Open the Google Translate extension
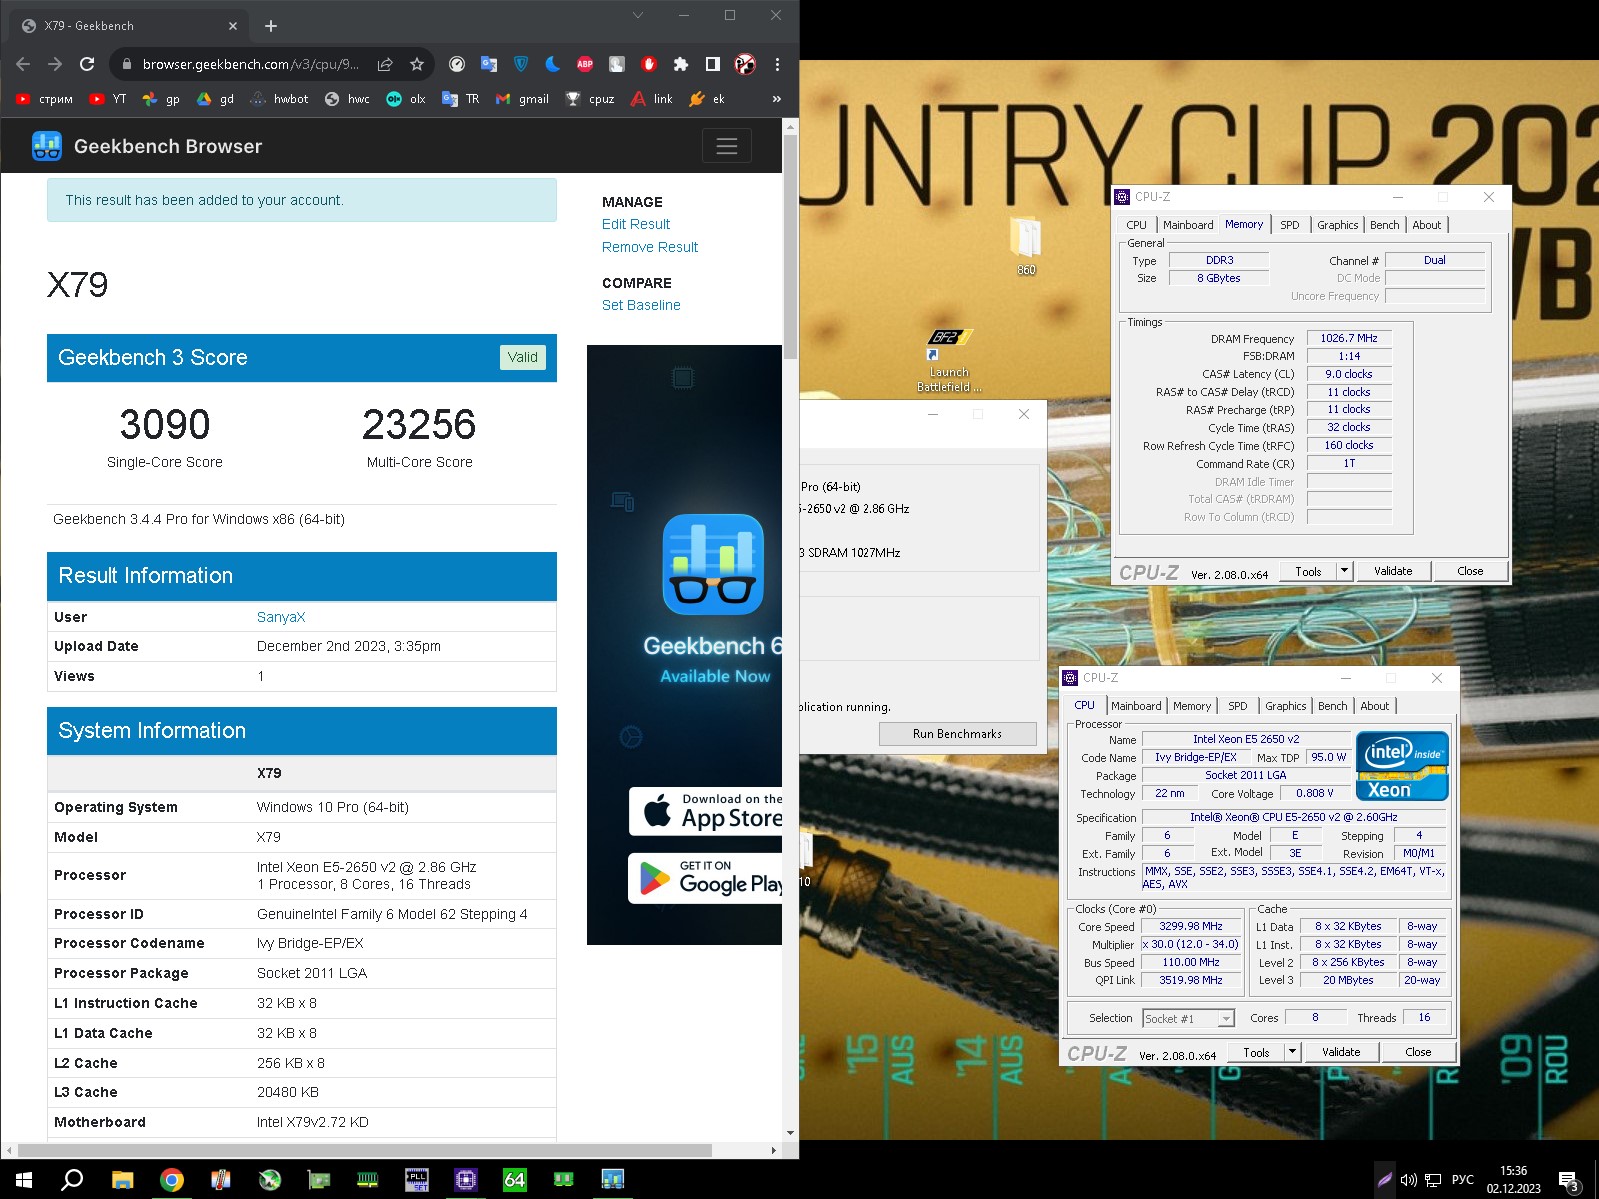The width and height of the screenshot is (1599, 1199). tap(489, 64)
